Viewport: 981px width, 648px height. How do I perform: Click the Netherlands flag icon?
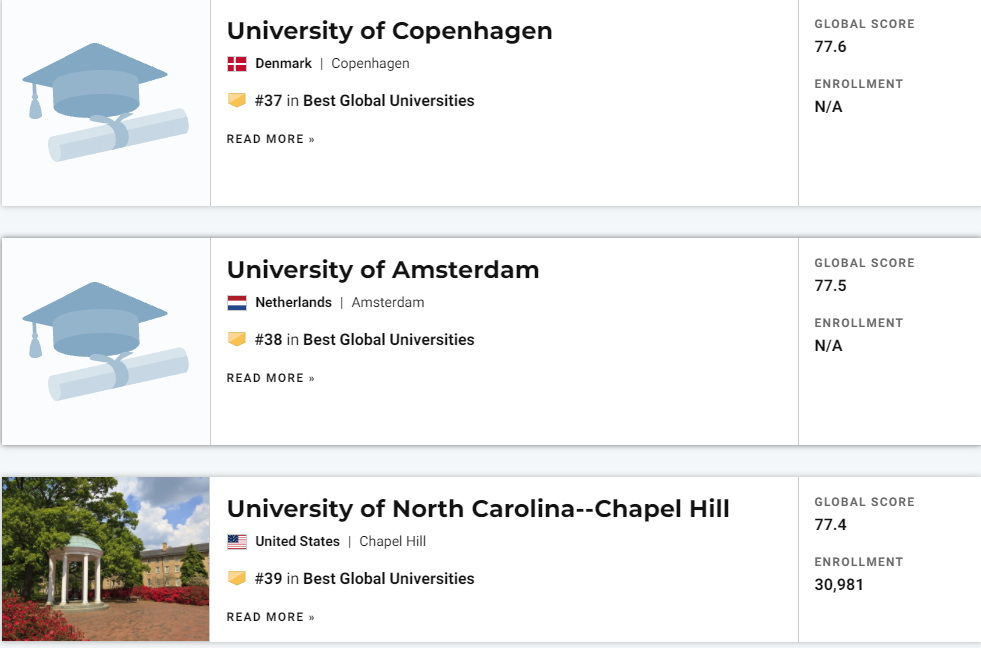[x=237, y=303]
